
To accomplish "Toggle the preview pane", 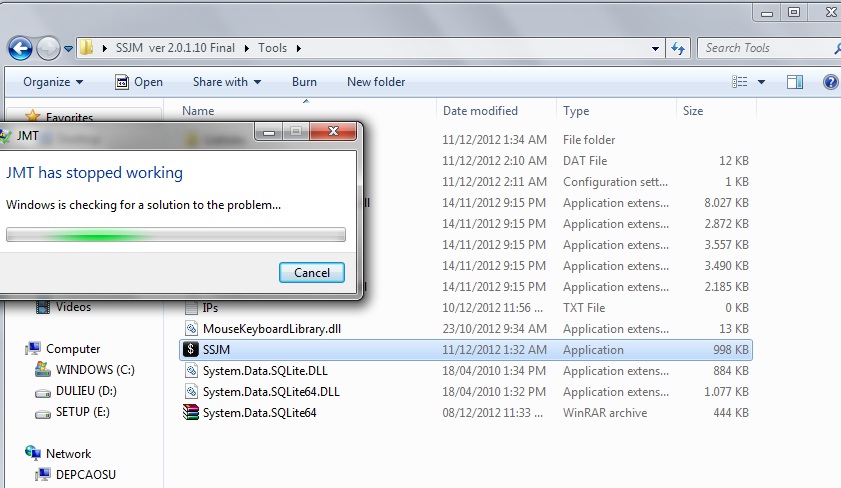I will (x=794, y=82).
